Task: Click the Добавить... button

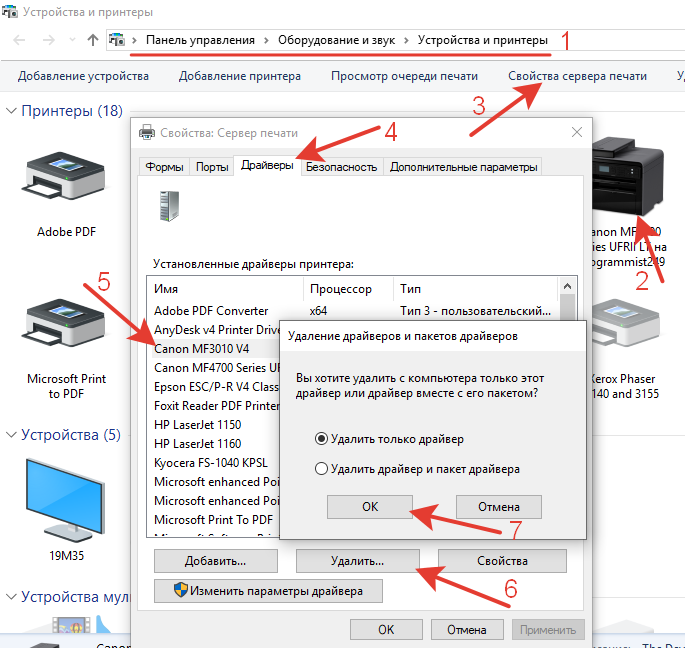Action: [215, 561]
